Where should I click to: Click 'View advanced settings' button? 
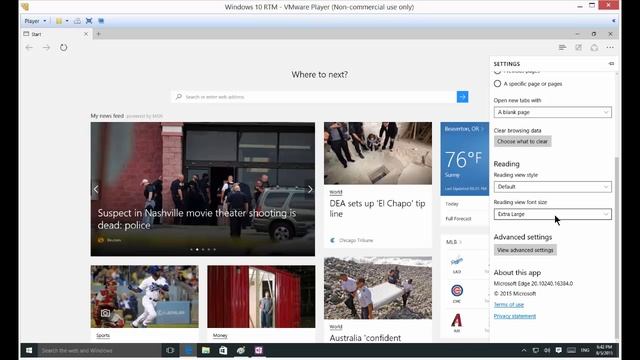tap(525, 250)
